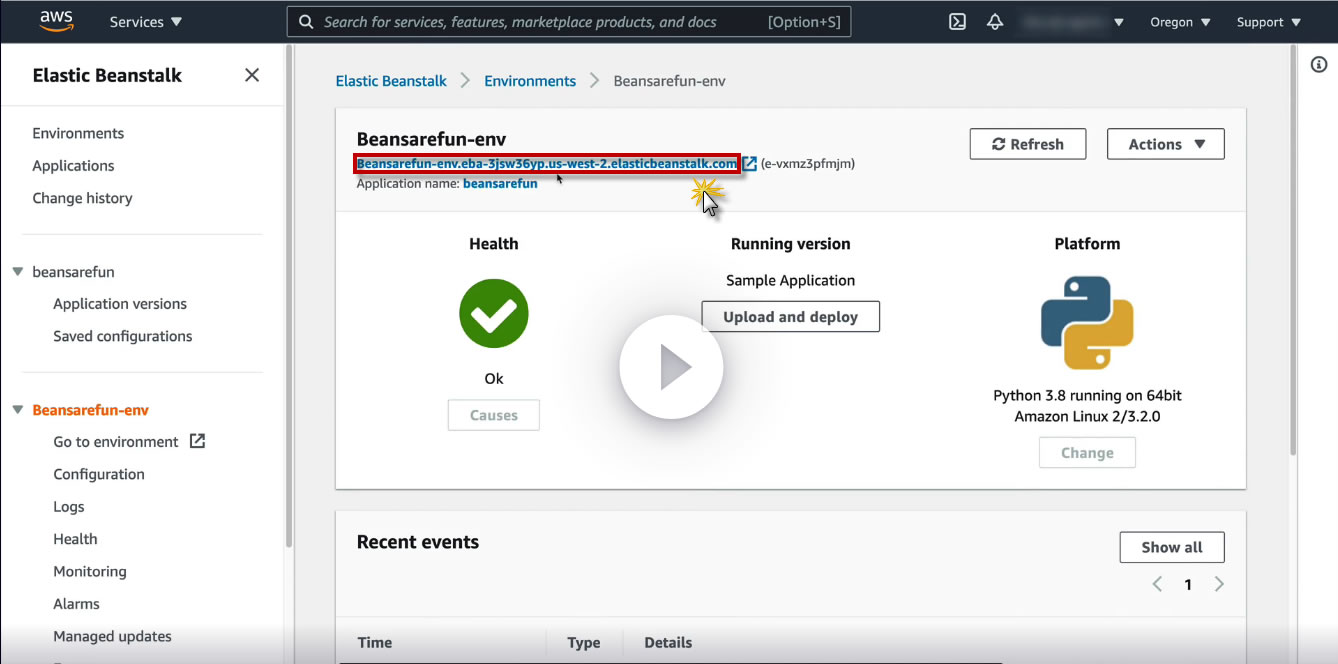This screenshot has width=1338, height=664.
Task: Refresh the environment
Action: point(1028,144)
